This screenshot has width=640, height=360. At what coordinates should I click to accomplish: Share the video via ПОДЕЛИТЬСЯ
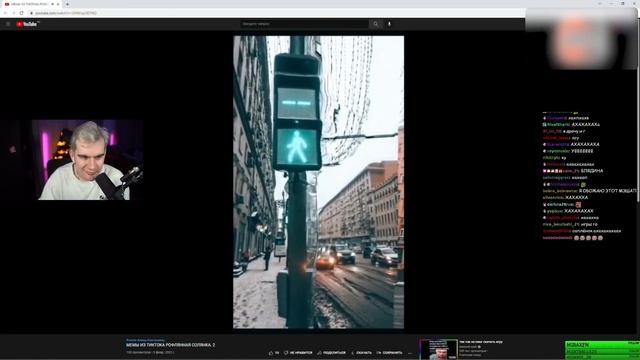331,353
